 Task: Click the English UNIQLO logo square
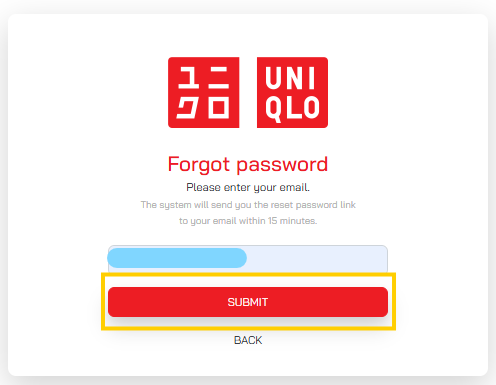tap(292, 92)
